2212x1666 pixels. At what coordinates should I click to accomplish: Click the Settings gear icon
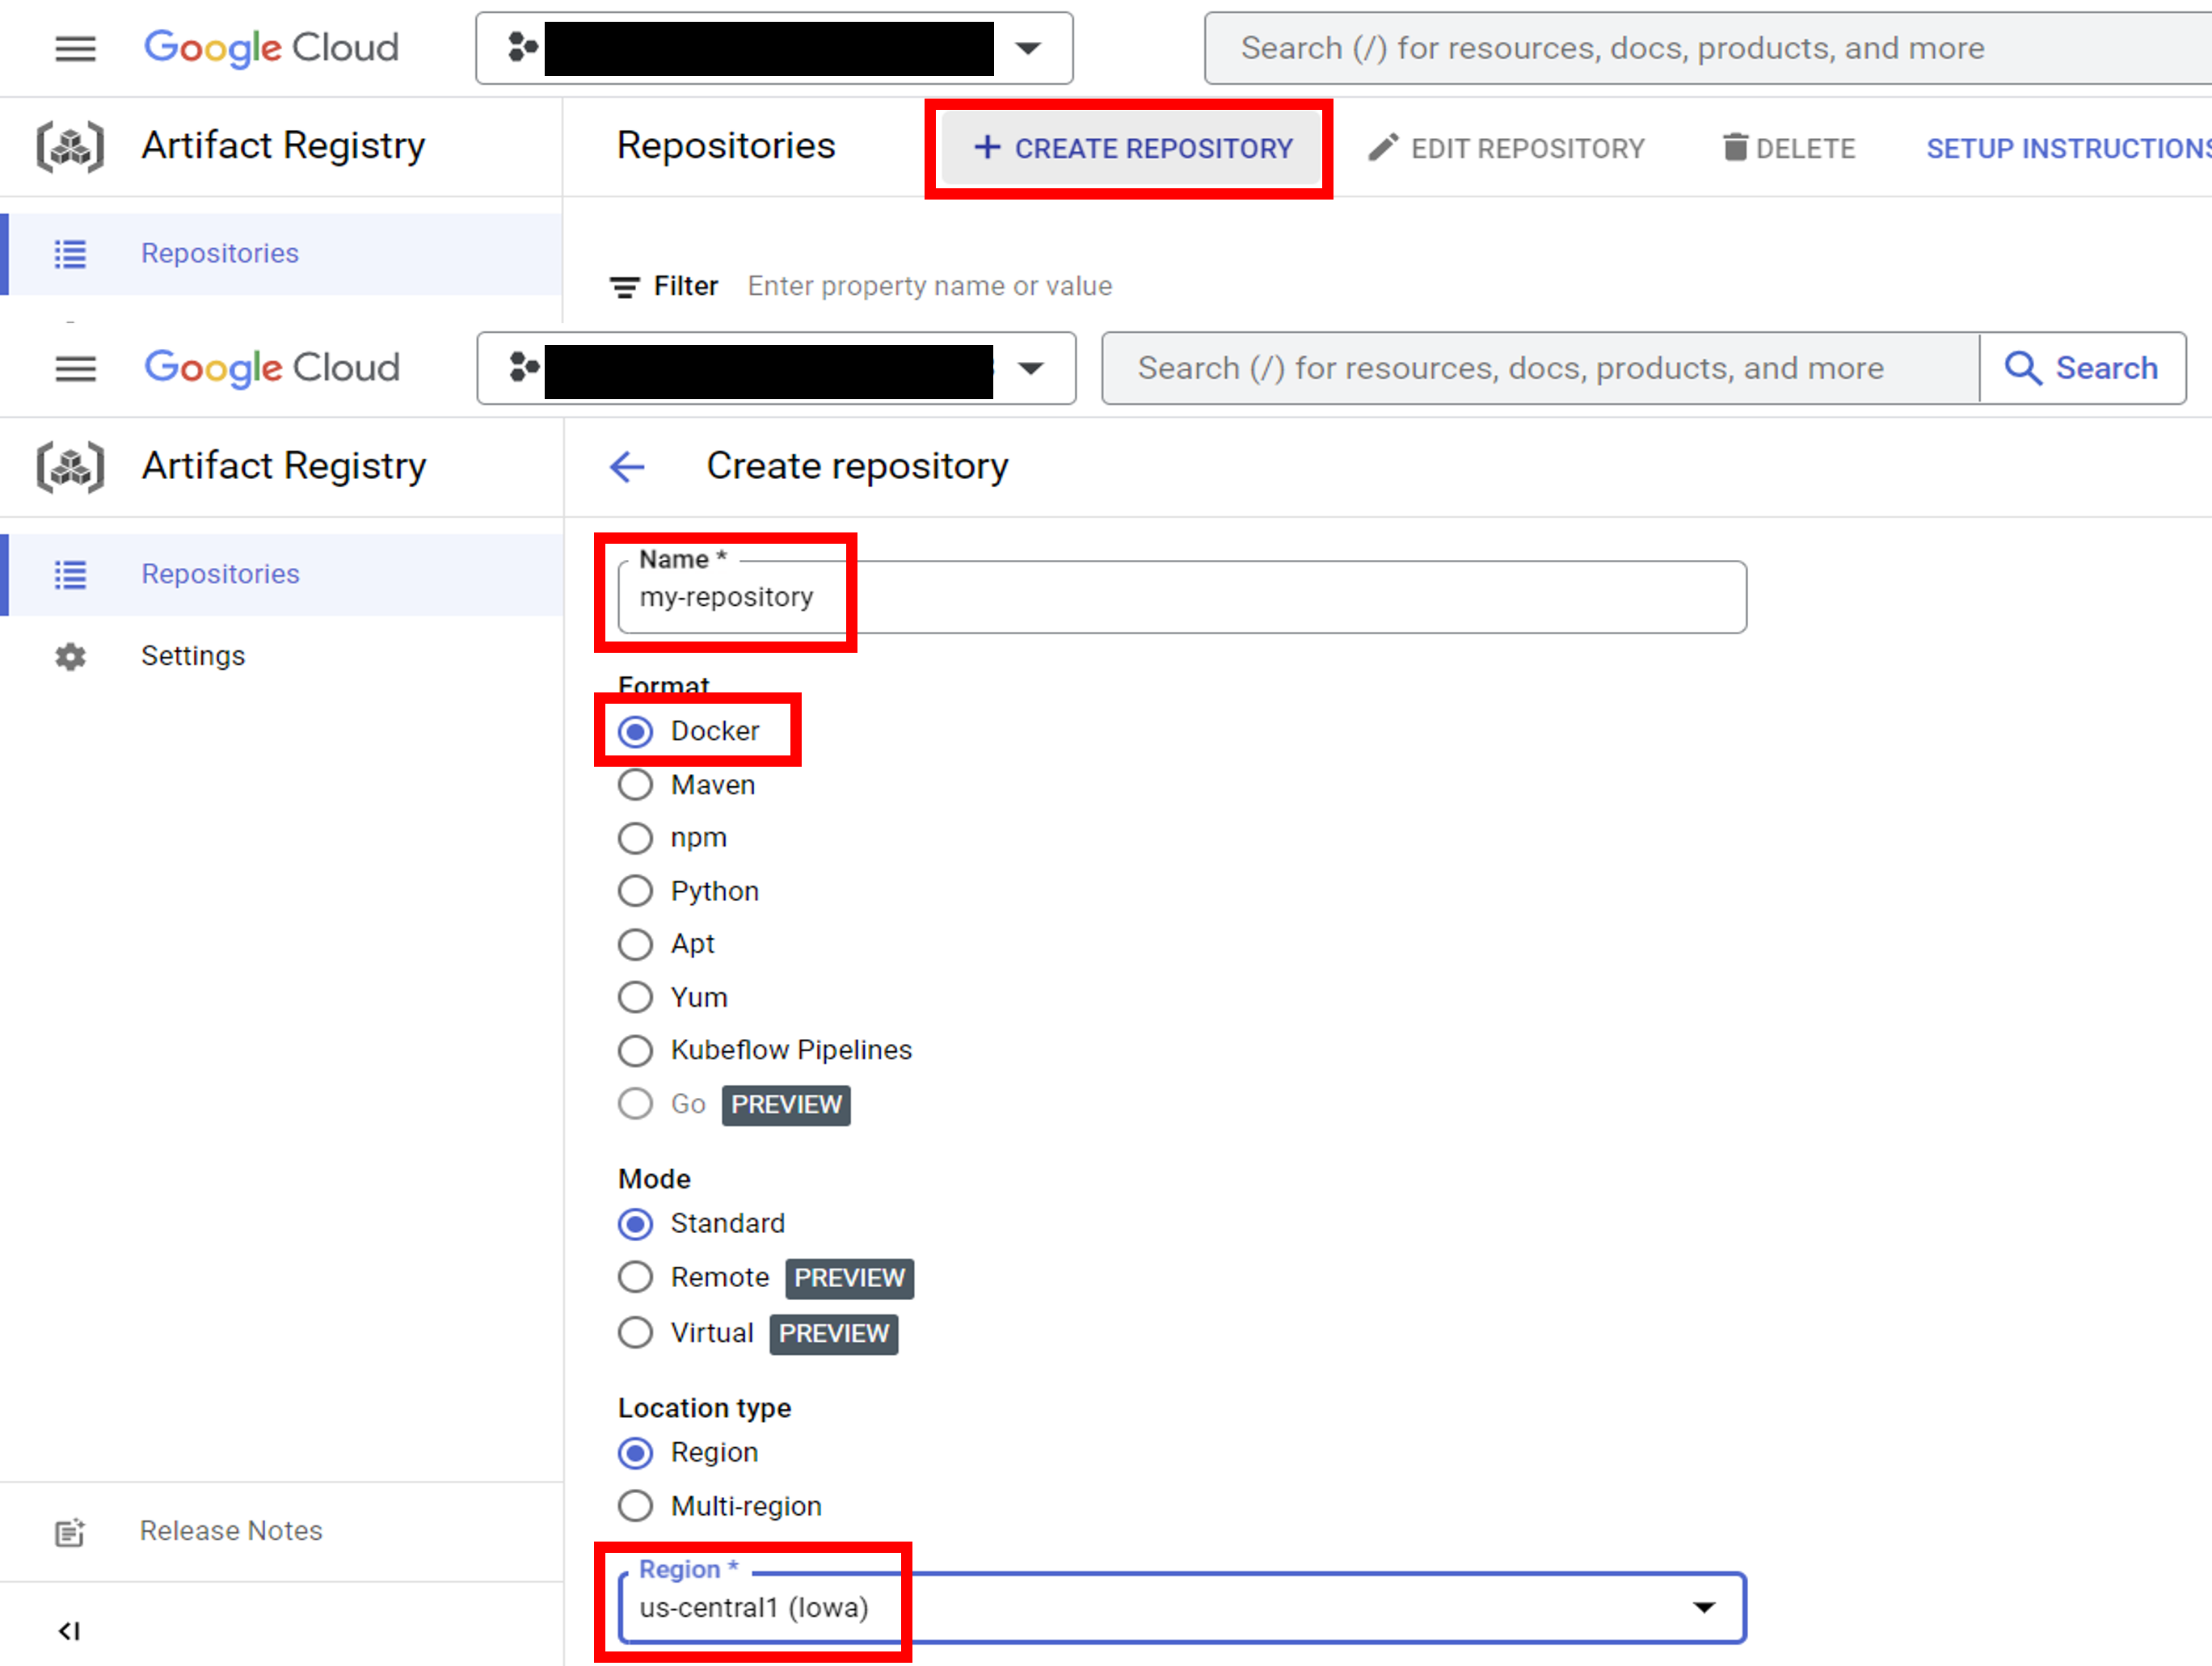click(x=70, y=656)
